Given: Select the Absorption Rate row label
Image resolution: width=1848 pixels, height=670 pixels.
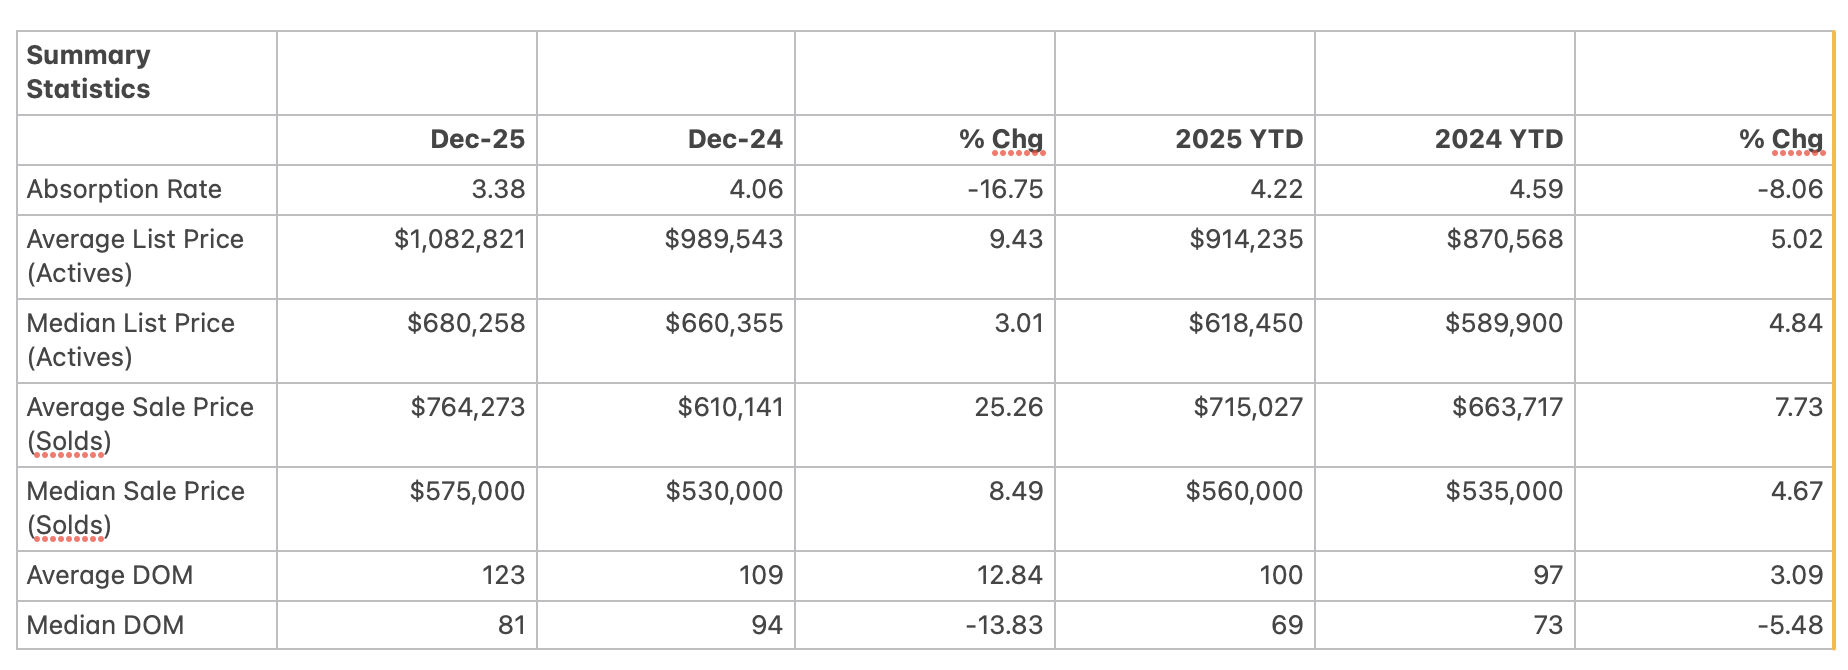Looking at the screenshot, I should (x=124, y=189).
